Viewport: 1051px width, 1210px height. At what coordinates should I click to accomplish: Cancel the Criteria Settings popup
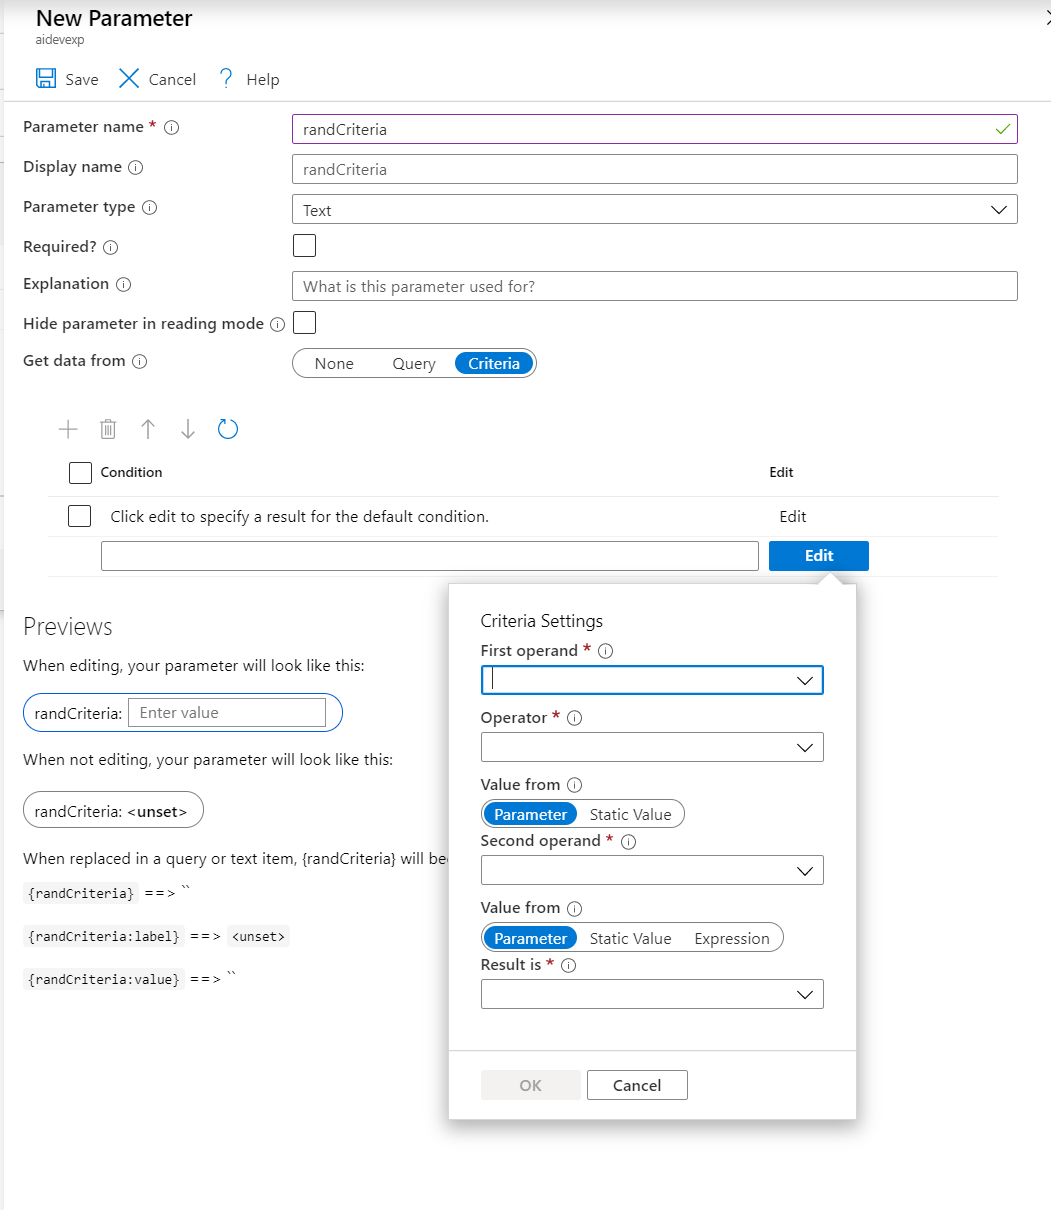[x=637, y=1085]
